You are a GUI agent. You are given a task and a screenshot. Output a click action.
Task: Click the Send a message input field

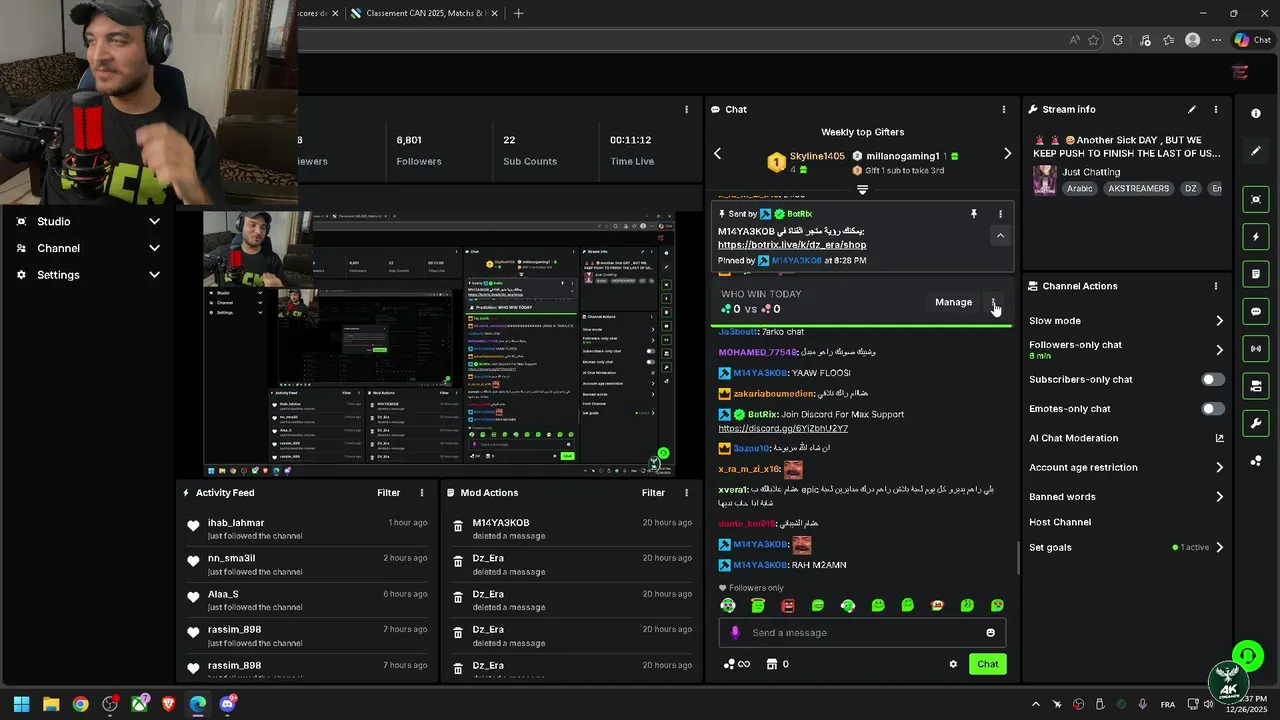(x=862, y=632)
